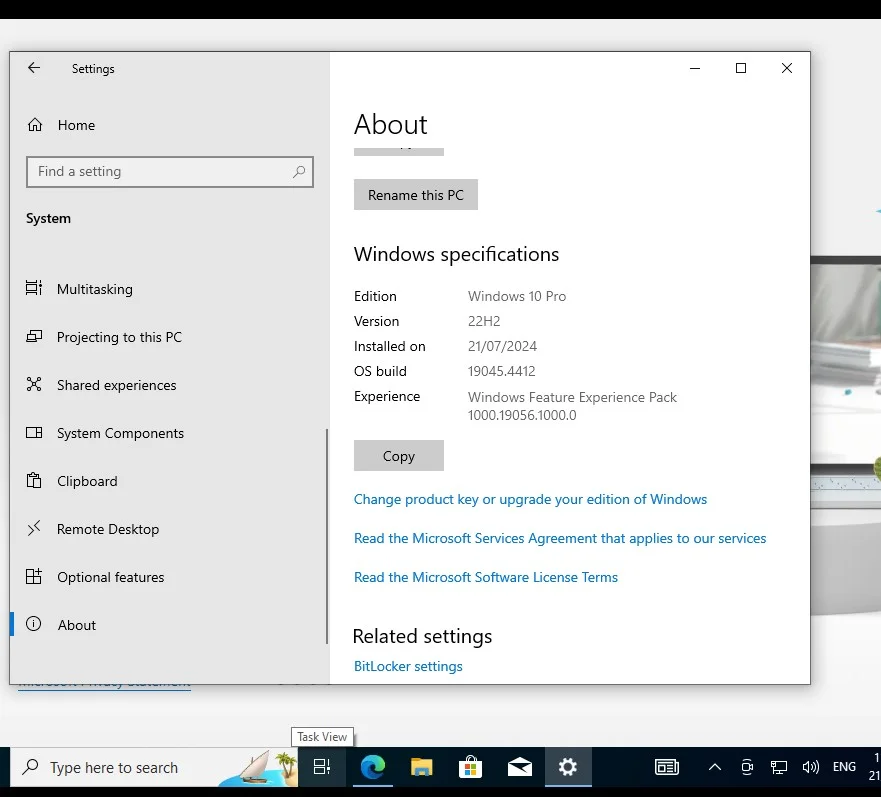This screenshot has width=881, height=797.
Task: Click the OS build value 19045.4412
Action: point(502,371)
